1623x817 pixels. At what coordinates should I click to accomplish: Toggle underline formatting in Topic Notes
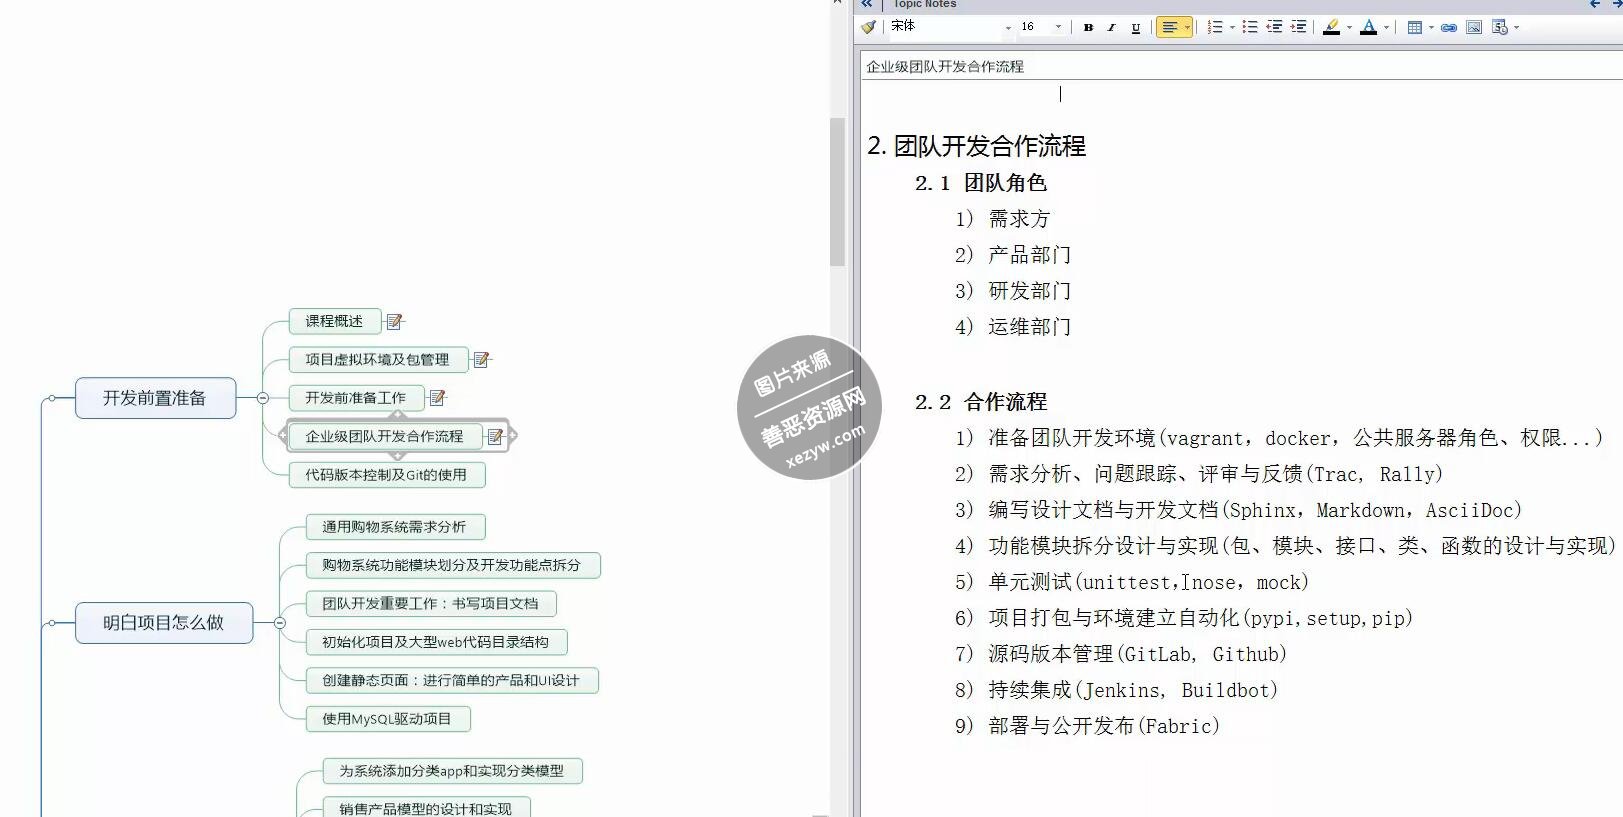tap(1135, 28)
